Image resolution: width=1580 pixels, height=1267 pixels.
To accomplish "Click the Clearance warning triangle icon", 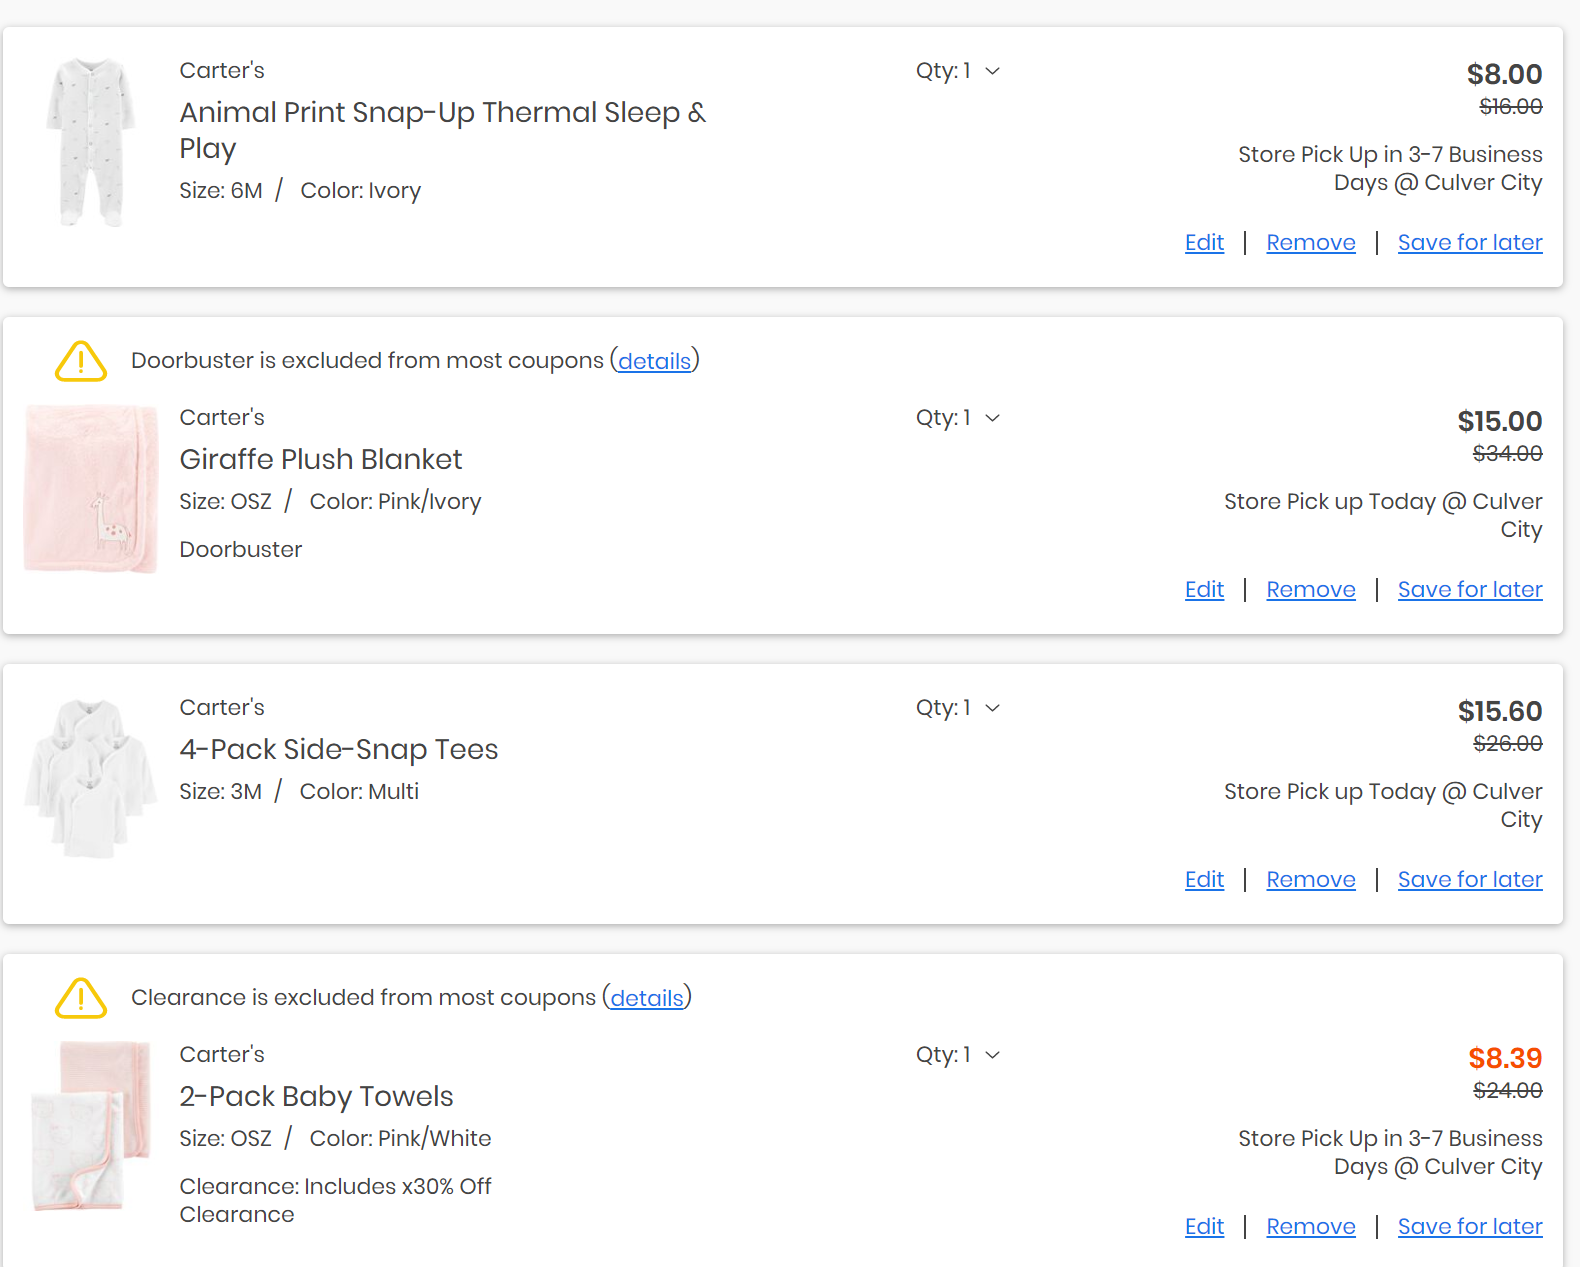I will pos(81,998).
